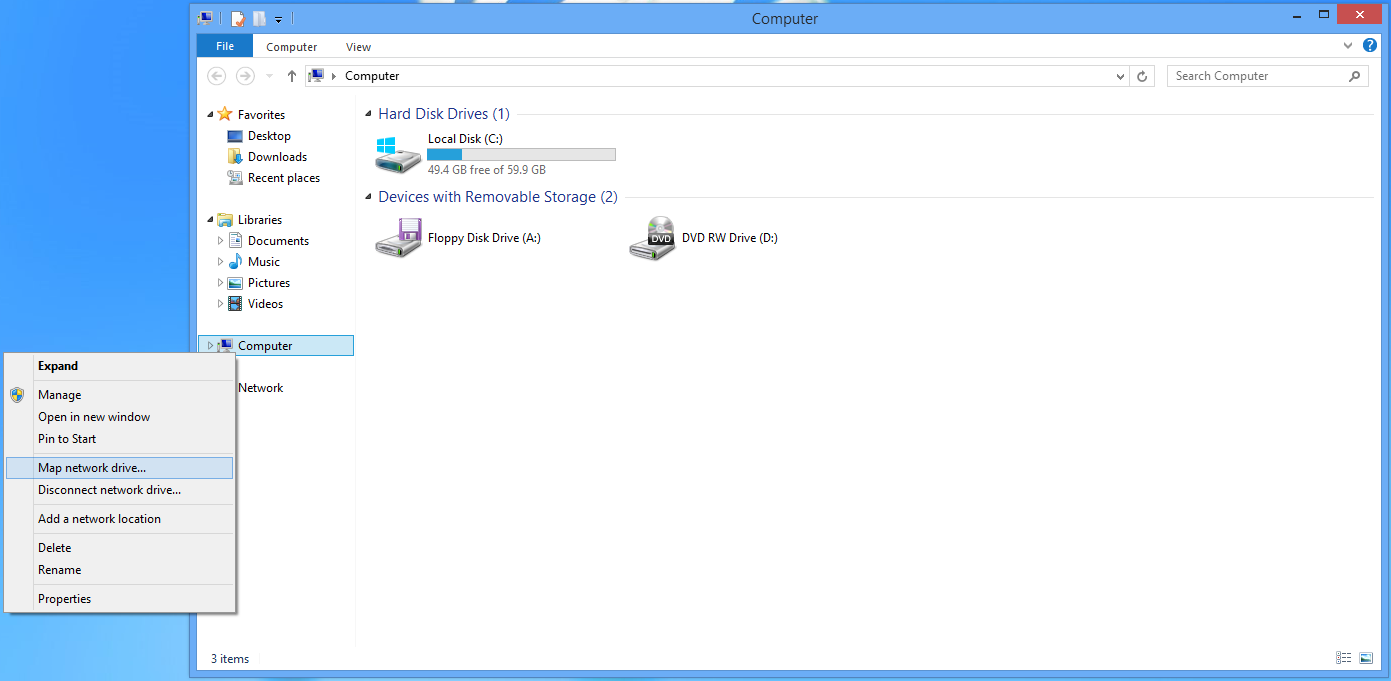Screen dimensions: 1391x681
Task: Open the DVD RW Drive (D:)
Action: pyautogui.click(x=652, y=238)
